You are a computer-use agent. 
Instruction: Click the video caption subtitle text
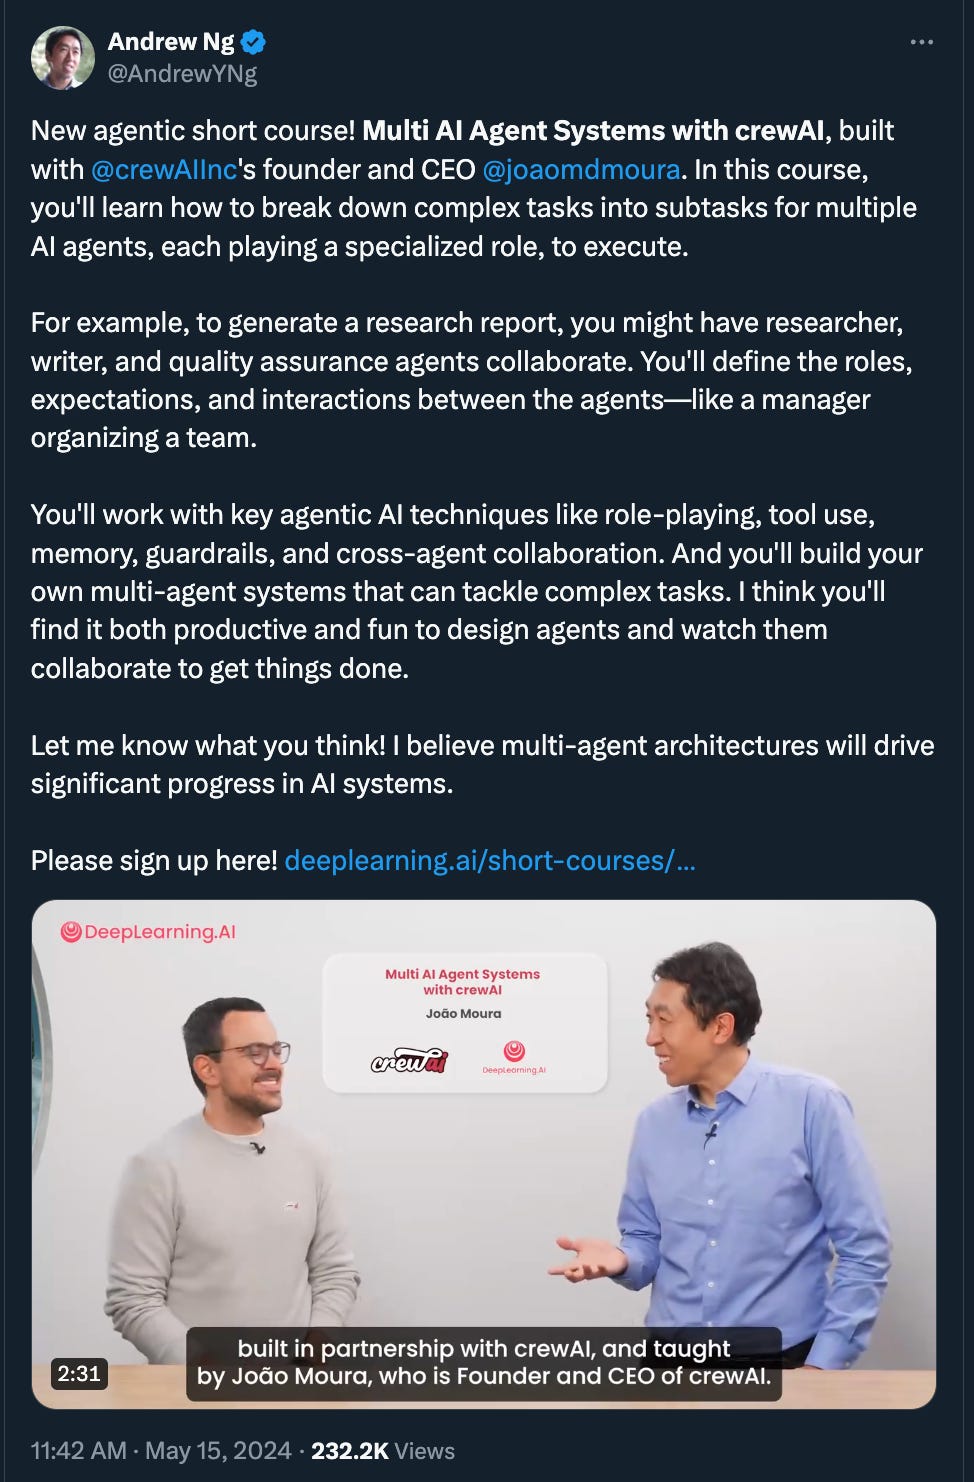click(484, 1362)
